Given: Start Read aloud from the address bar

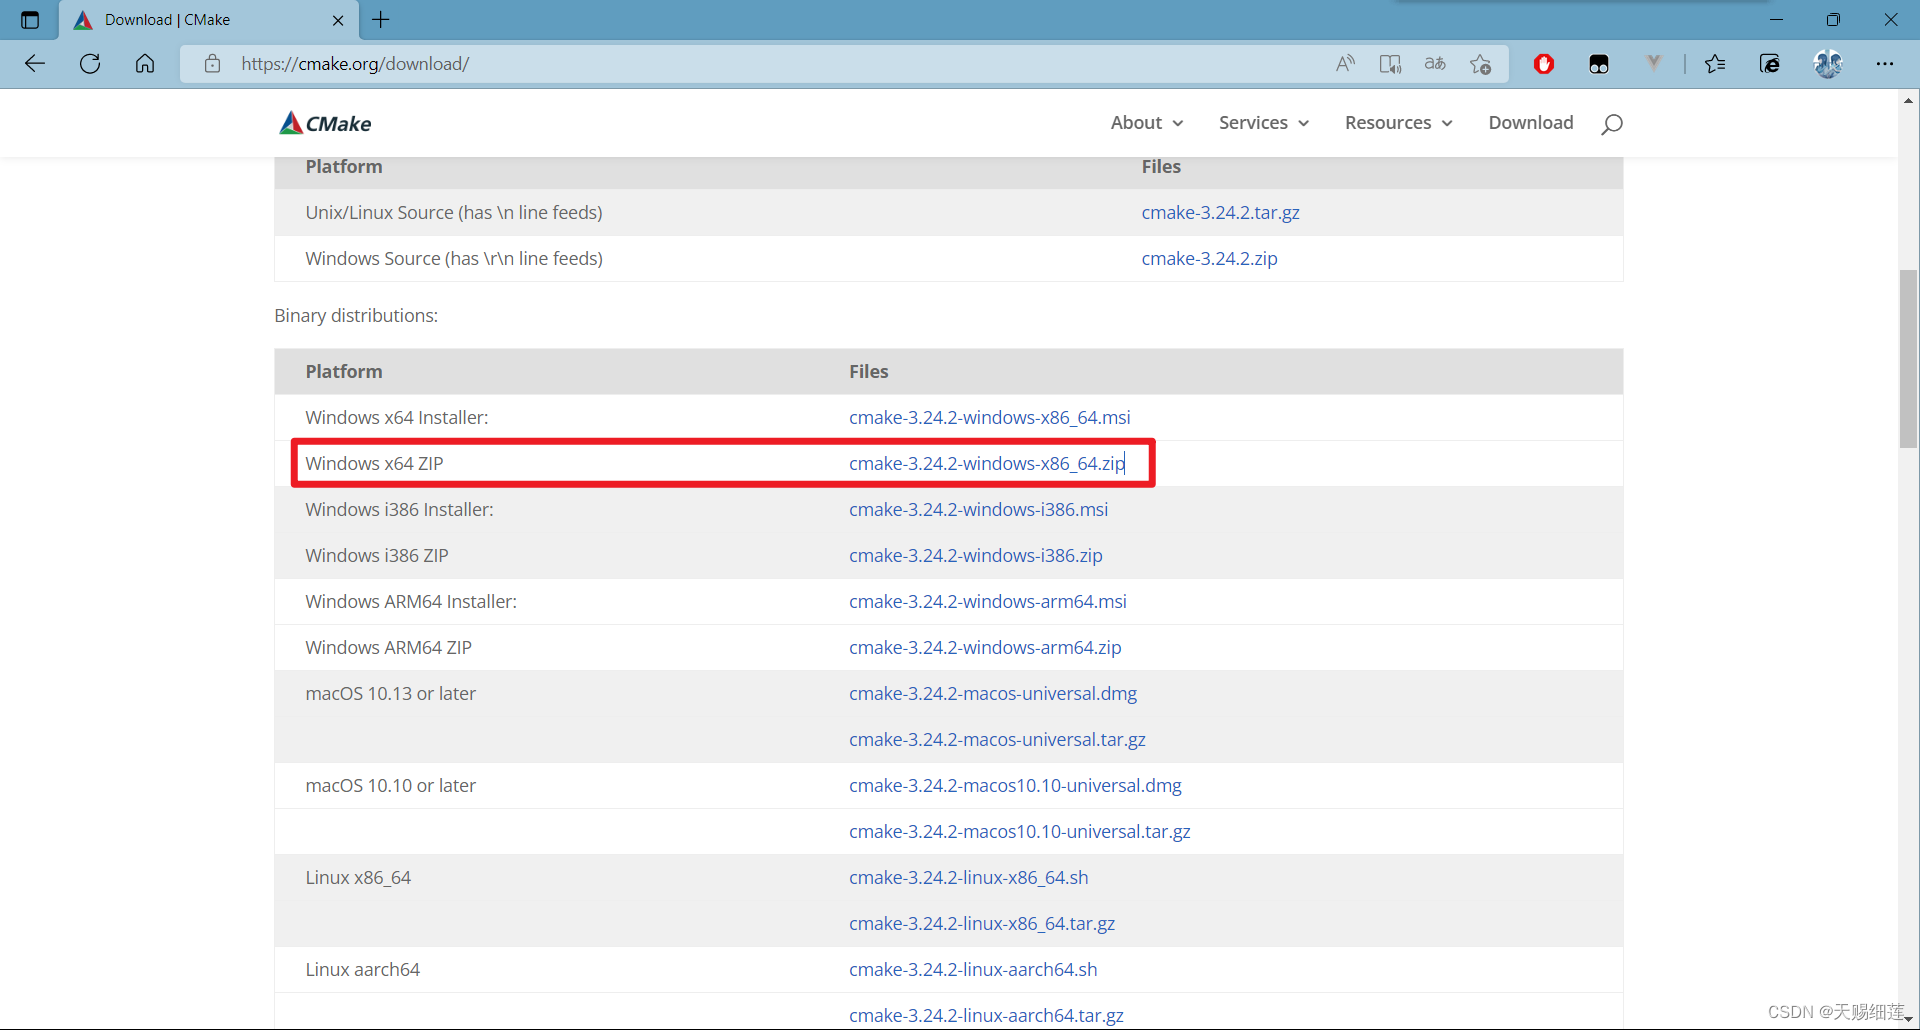Looking at the screenshot, I should tap(1345, 63).
